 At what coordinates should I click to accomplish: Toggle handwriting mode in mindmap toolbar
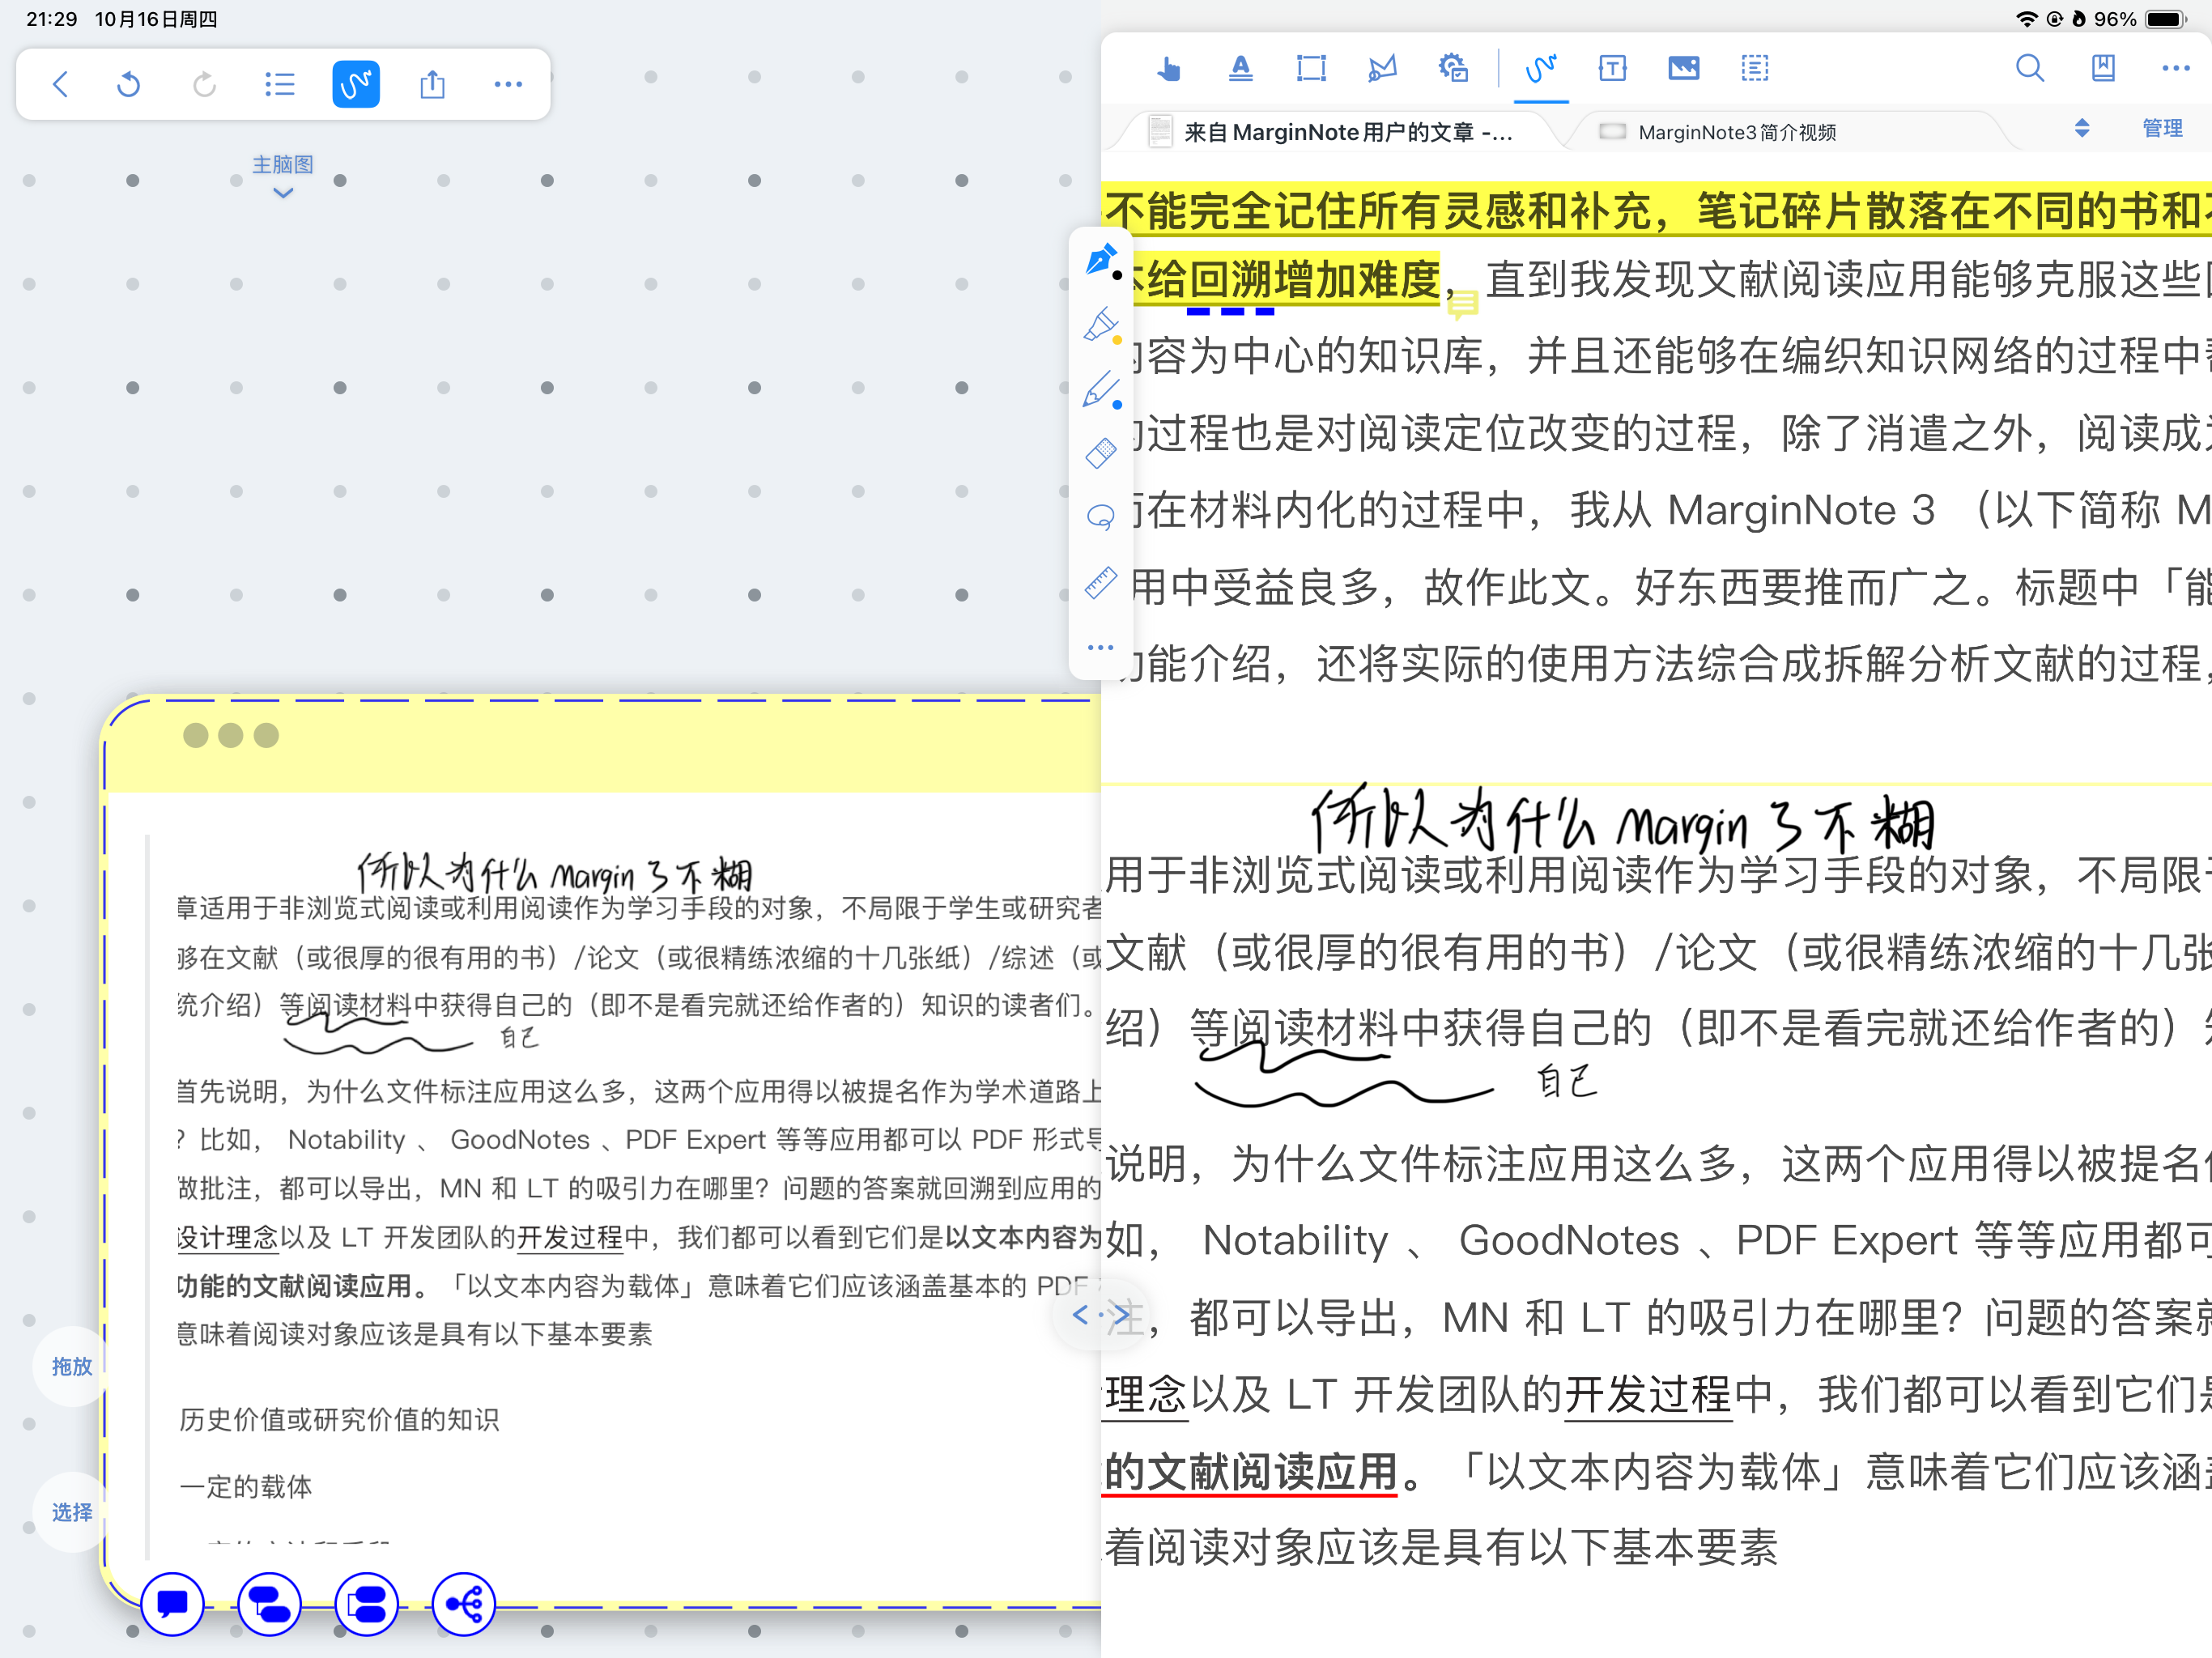pos(356,85)
